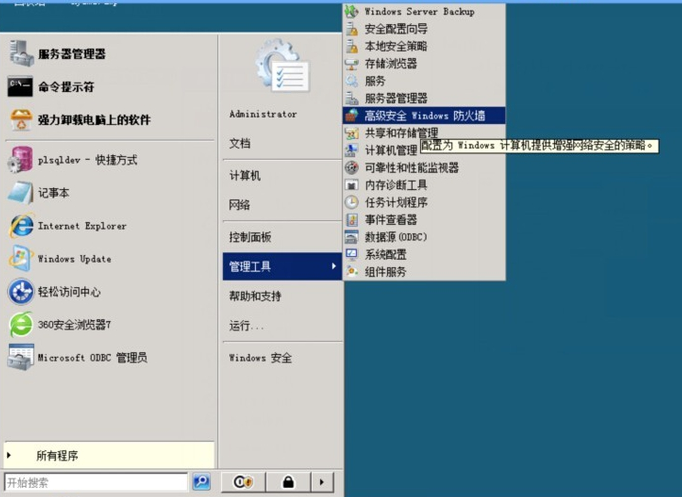This screenshot has width=682, height=497.
Task: Click the Component Services icon
Action: (x=351, y=272)
